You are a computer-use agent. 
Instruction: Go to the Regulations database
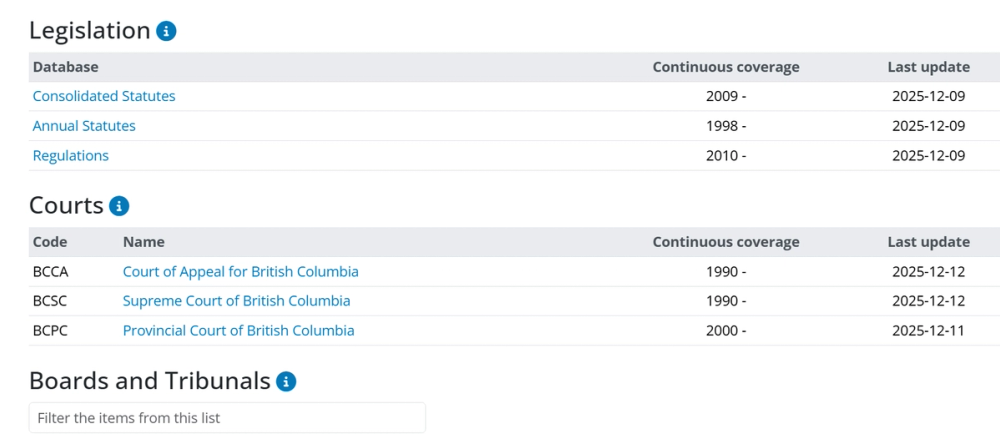(x=71, y=156)
